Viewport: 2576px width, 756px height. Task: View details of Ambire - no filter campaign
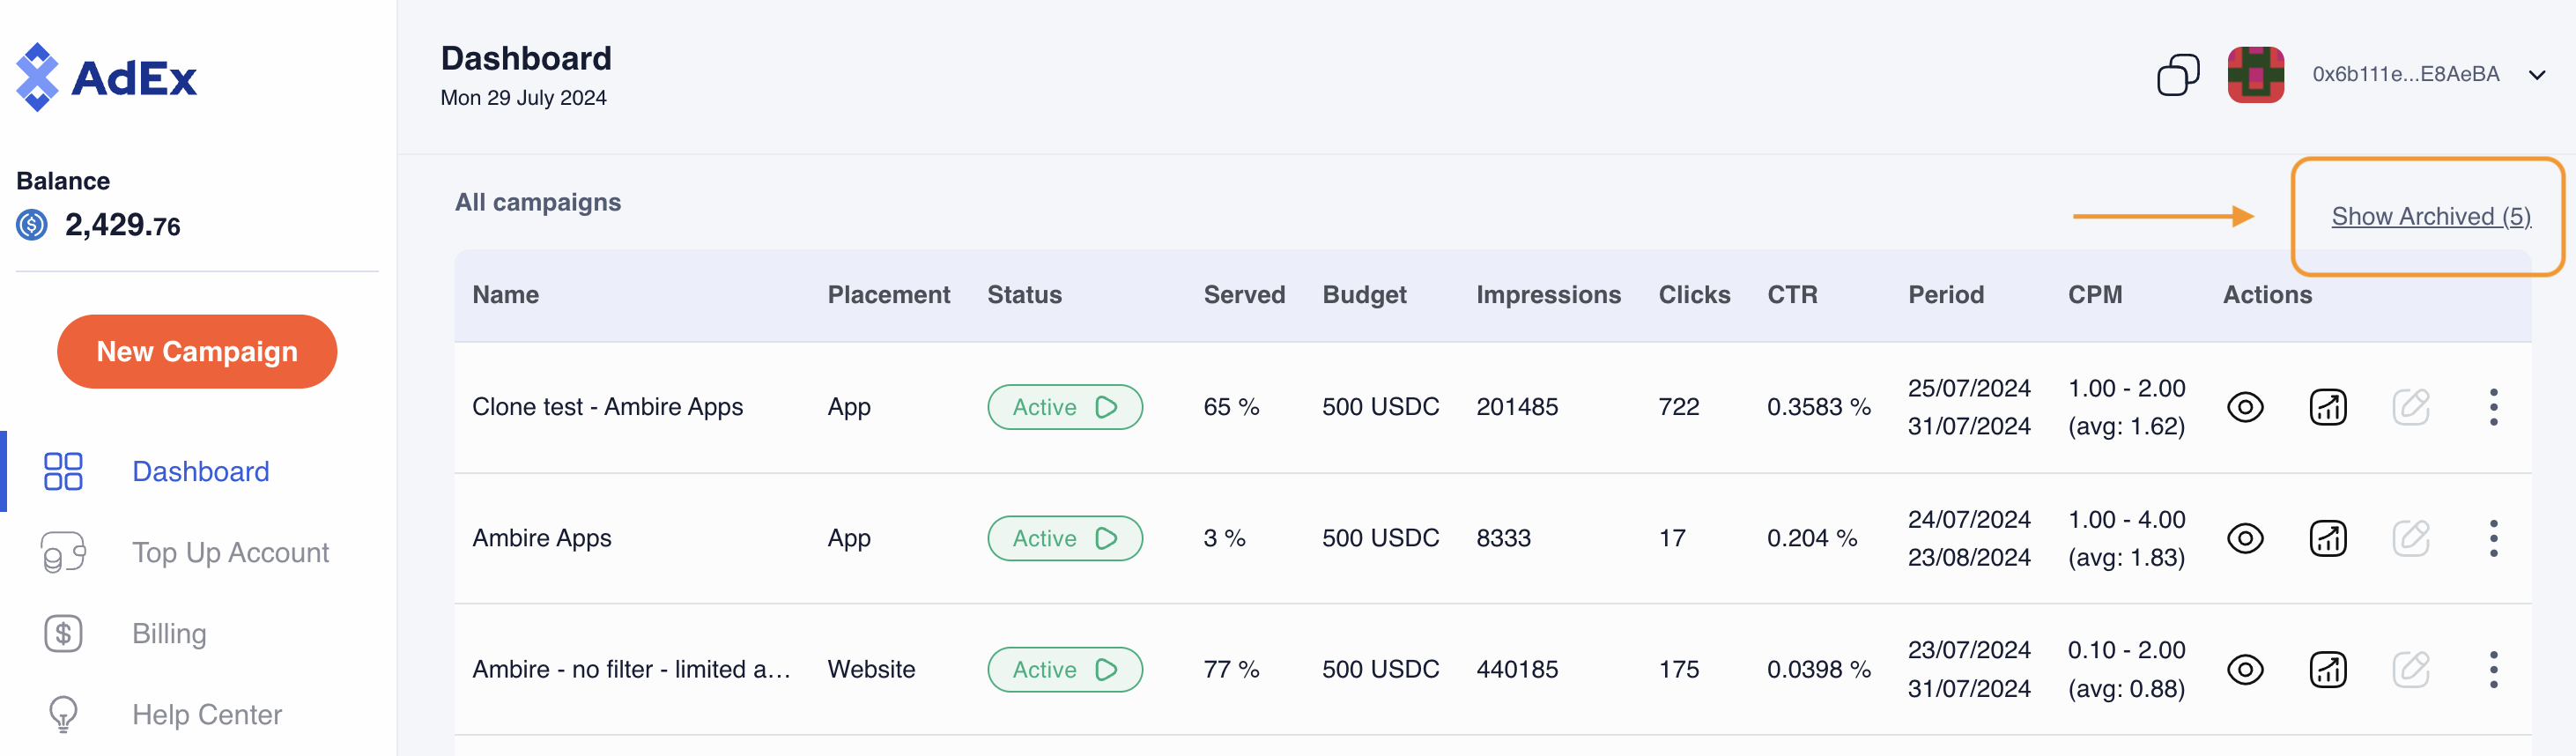coord(2245,669)
